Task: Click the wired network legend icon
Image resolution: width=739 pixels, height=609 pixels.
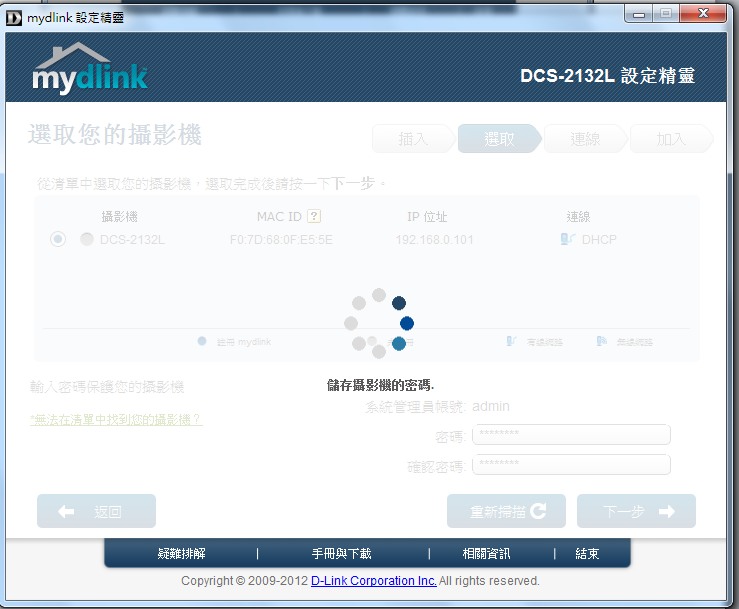Action: [511, 341]
